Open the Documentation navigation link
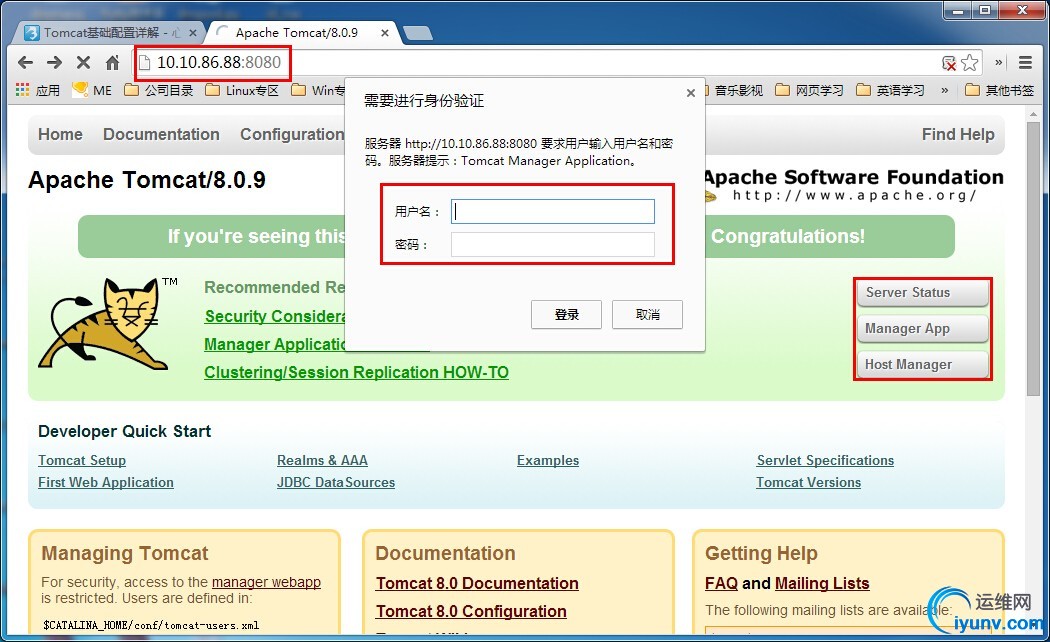Screen dimensions: 1050x642 click(x=161, y=135)
